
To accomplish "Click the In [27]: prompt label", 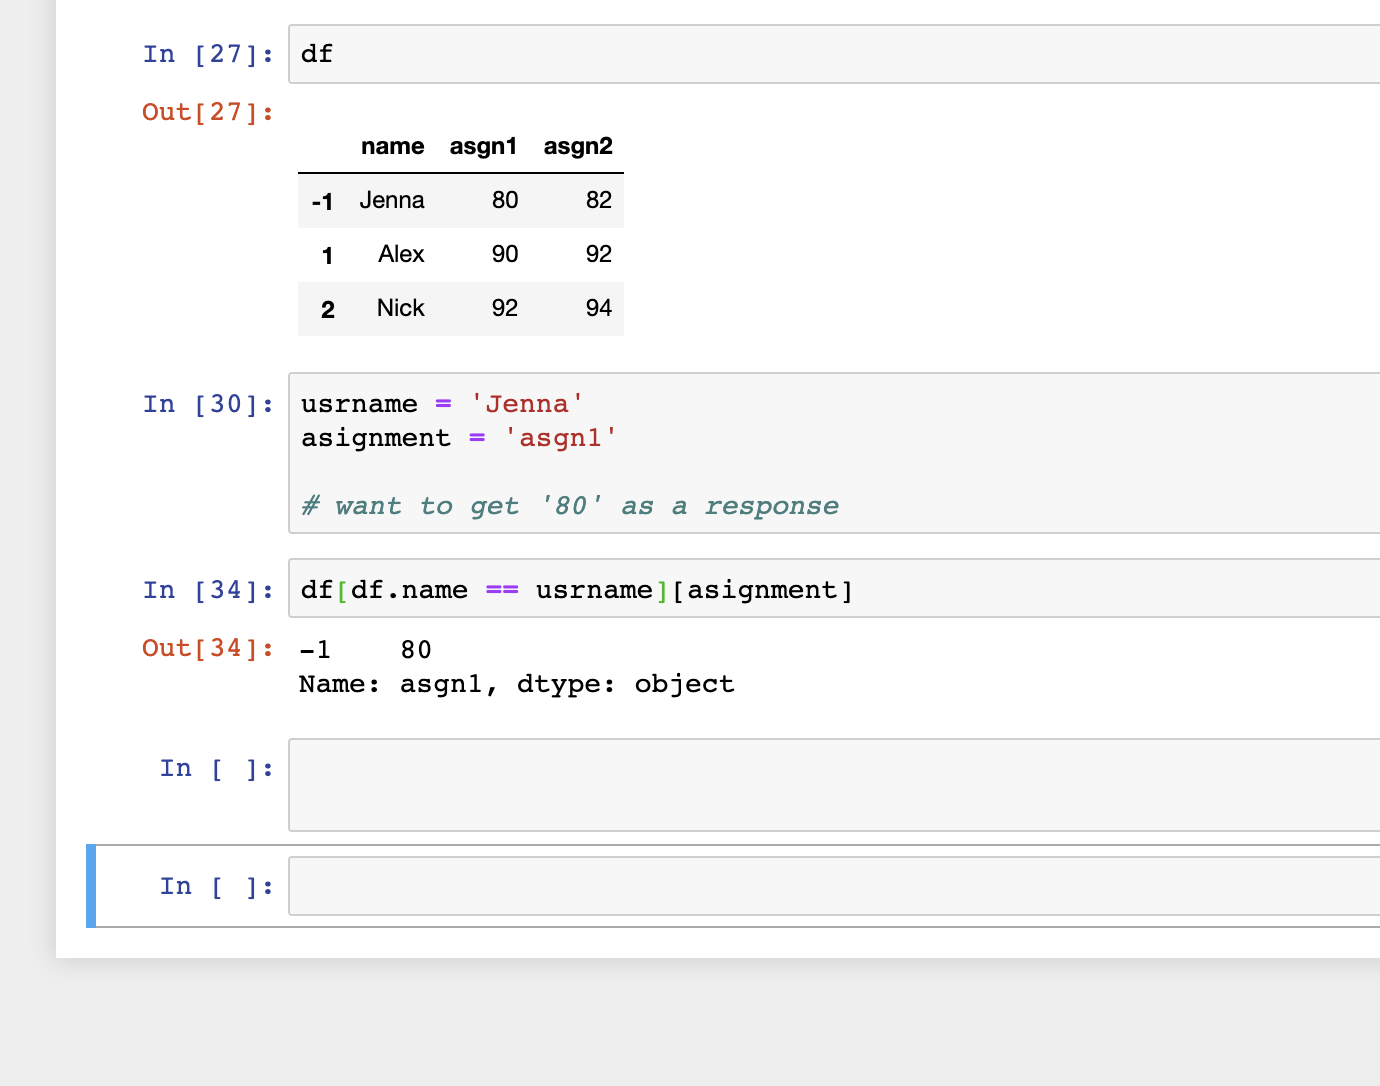I will pyautogui.click(x=207, y=54).
